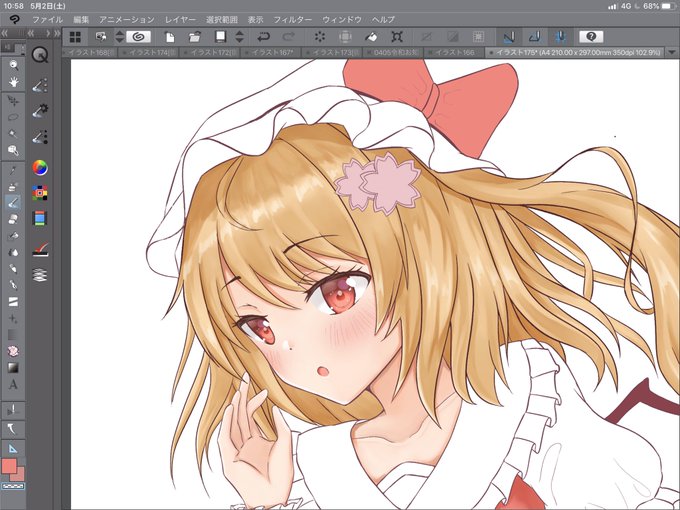
Task: Open the 選択範囲 menu
Action: click(x=222, y=20)
